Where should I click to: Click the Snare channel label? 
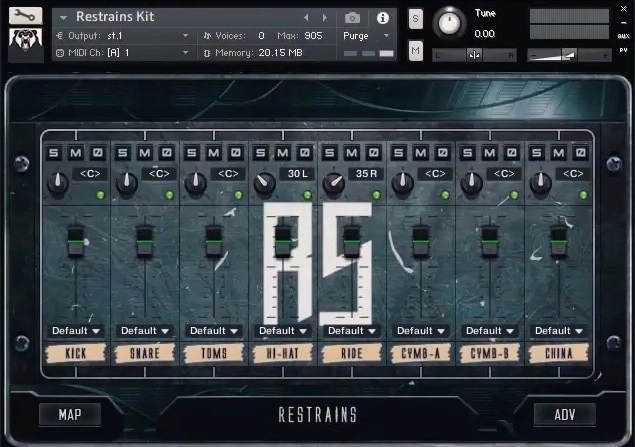pos(145,353)
